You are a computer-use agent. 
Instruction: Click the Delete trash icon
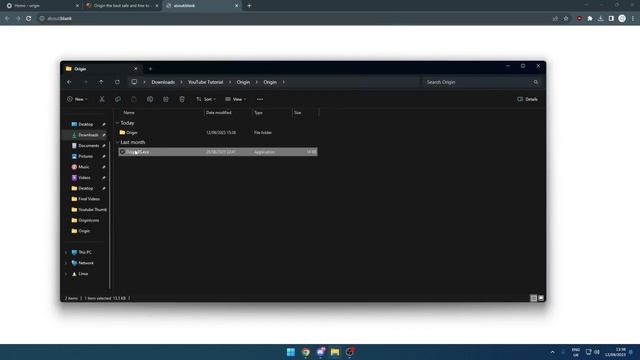point(182,99)
